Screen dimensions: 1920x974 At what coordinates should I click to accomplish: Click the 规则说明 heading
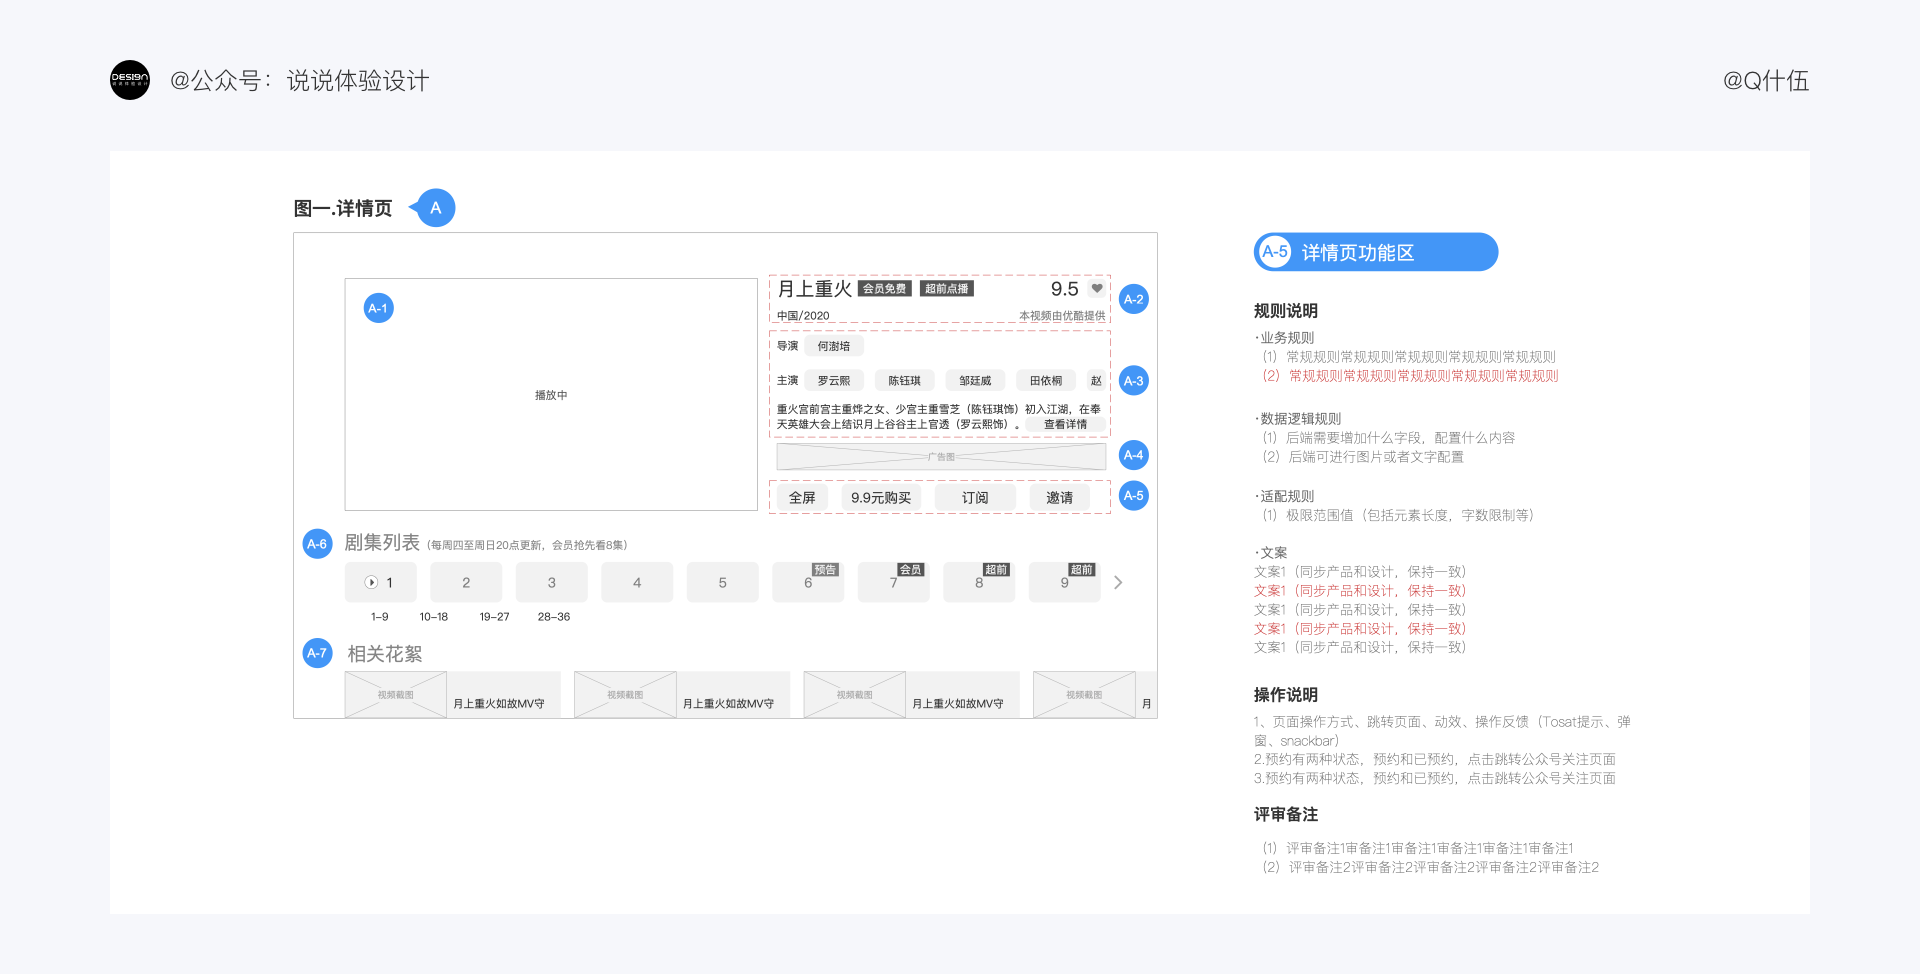1286,311
